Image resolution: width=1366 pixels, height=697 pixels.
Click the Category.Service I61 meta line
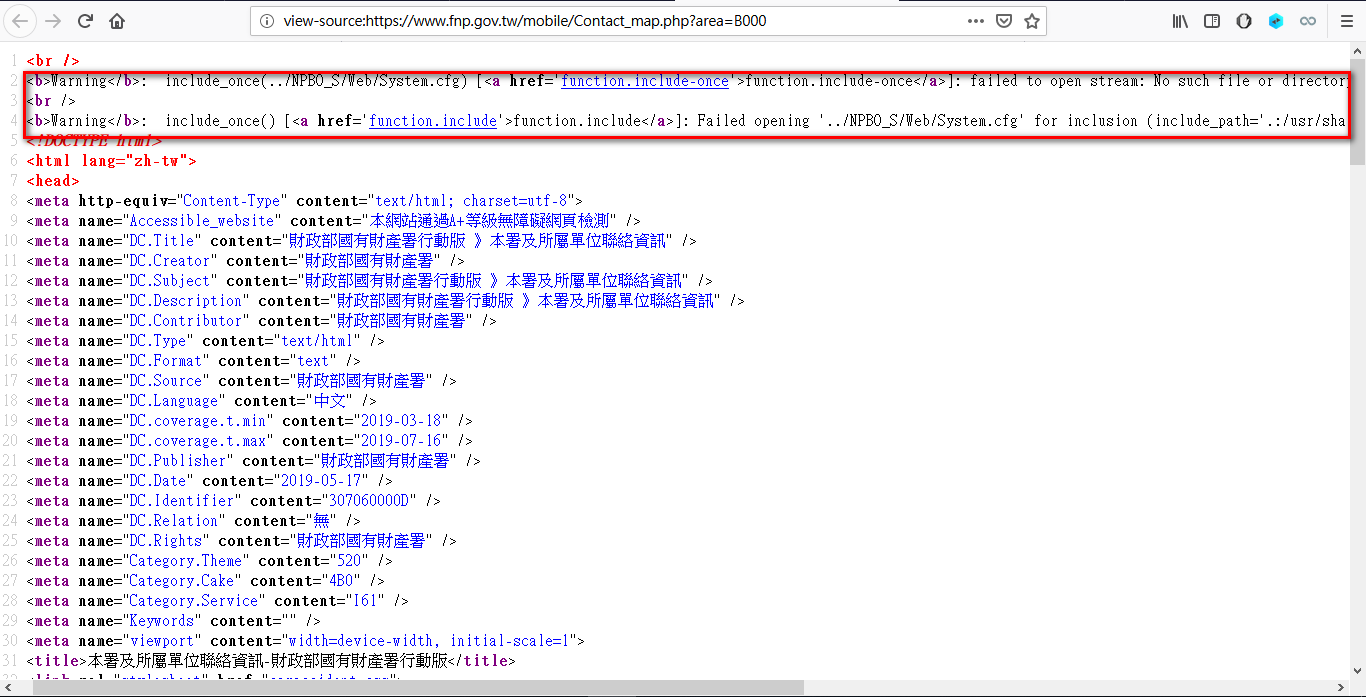click(x=218, y=601)
